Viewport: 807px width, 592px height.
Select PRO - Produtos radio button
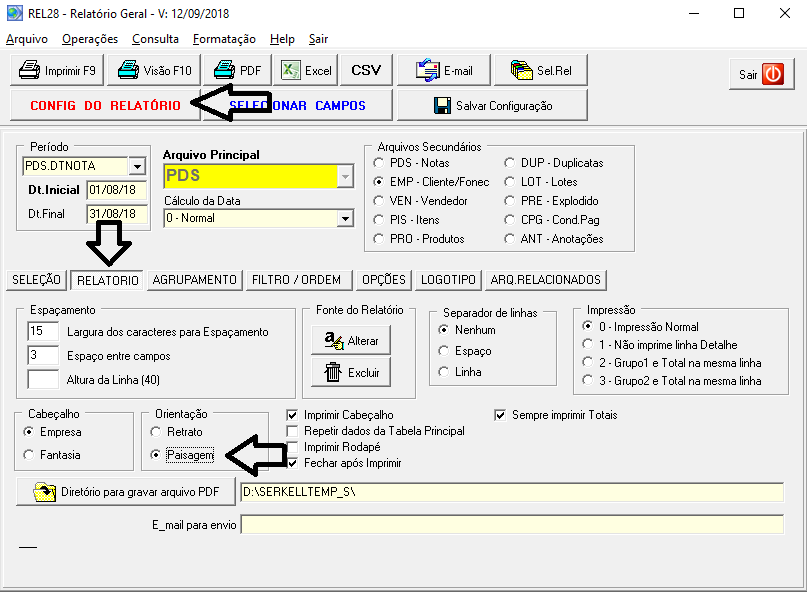tap(378, 239)
